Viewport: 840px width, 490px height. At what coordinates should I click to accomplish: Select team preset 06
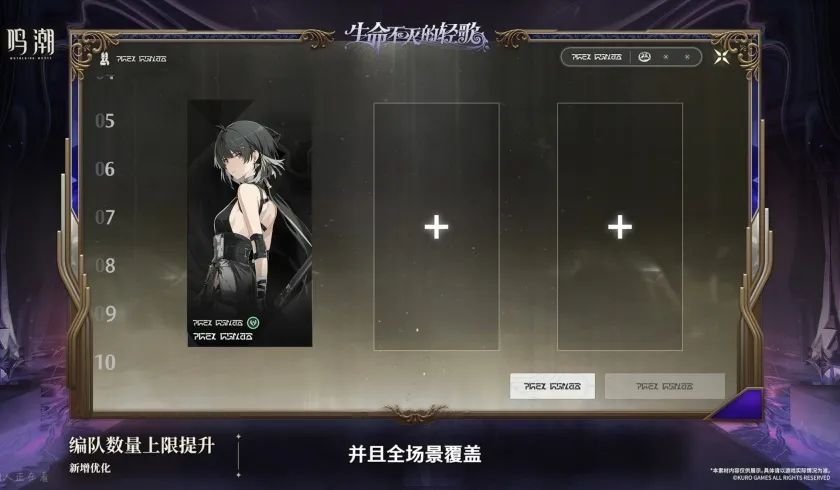click(105, 169)
